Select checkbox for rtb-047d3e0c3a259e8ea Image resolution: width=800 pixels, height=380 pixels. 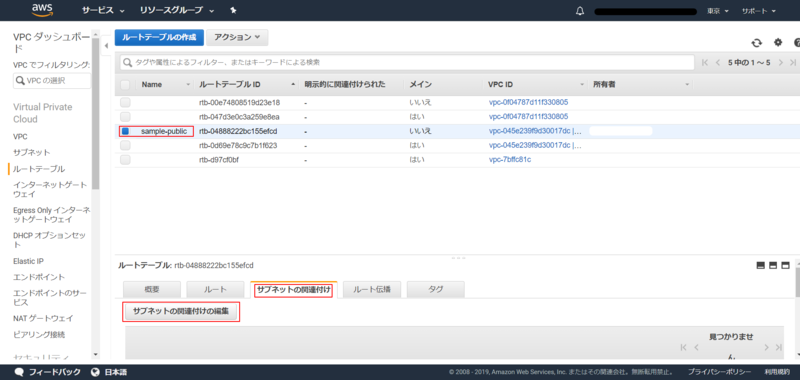pyautogui.click(x=125, y=117)
